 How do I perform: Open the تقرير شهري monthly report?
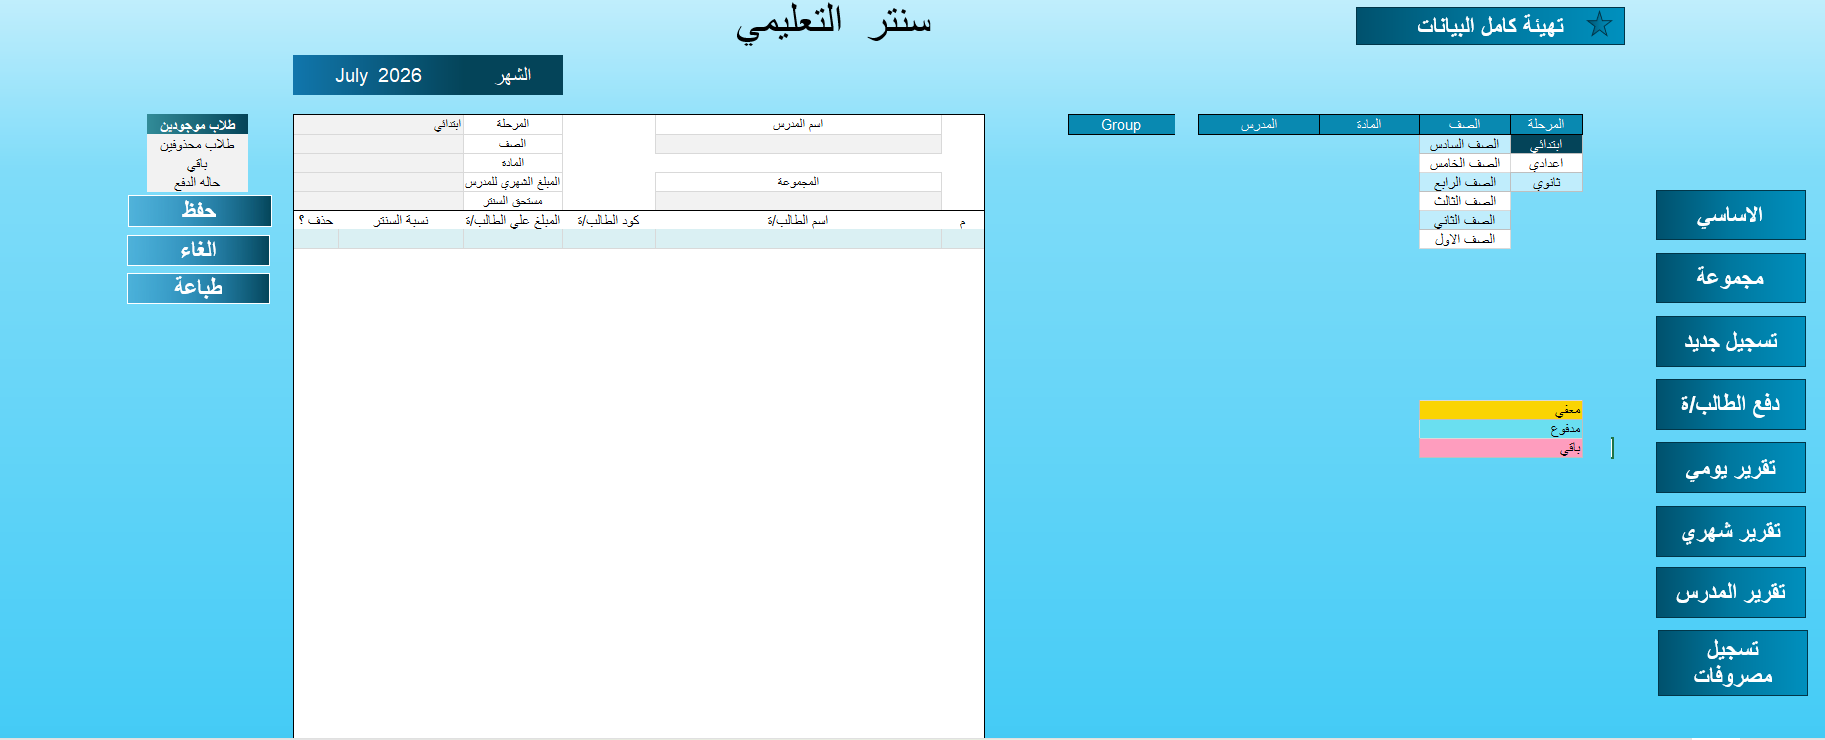[1730, 531]
